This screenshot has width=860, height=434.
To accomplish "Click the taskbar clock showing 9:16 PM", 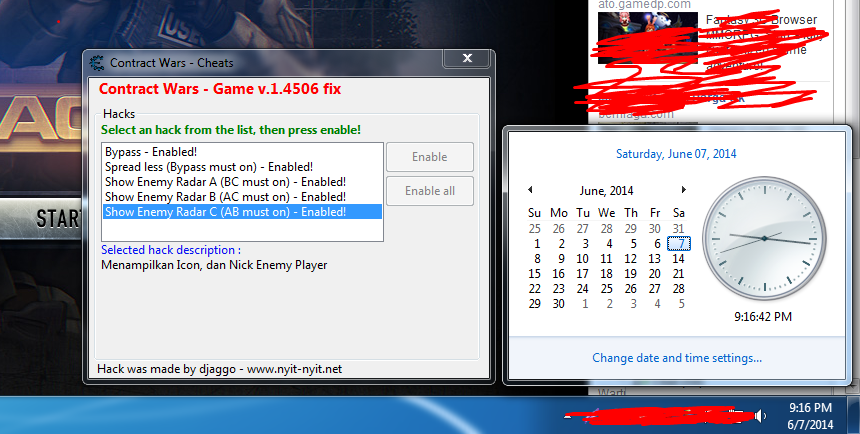I will click(810, 415).
